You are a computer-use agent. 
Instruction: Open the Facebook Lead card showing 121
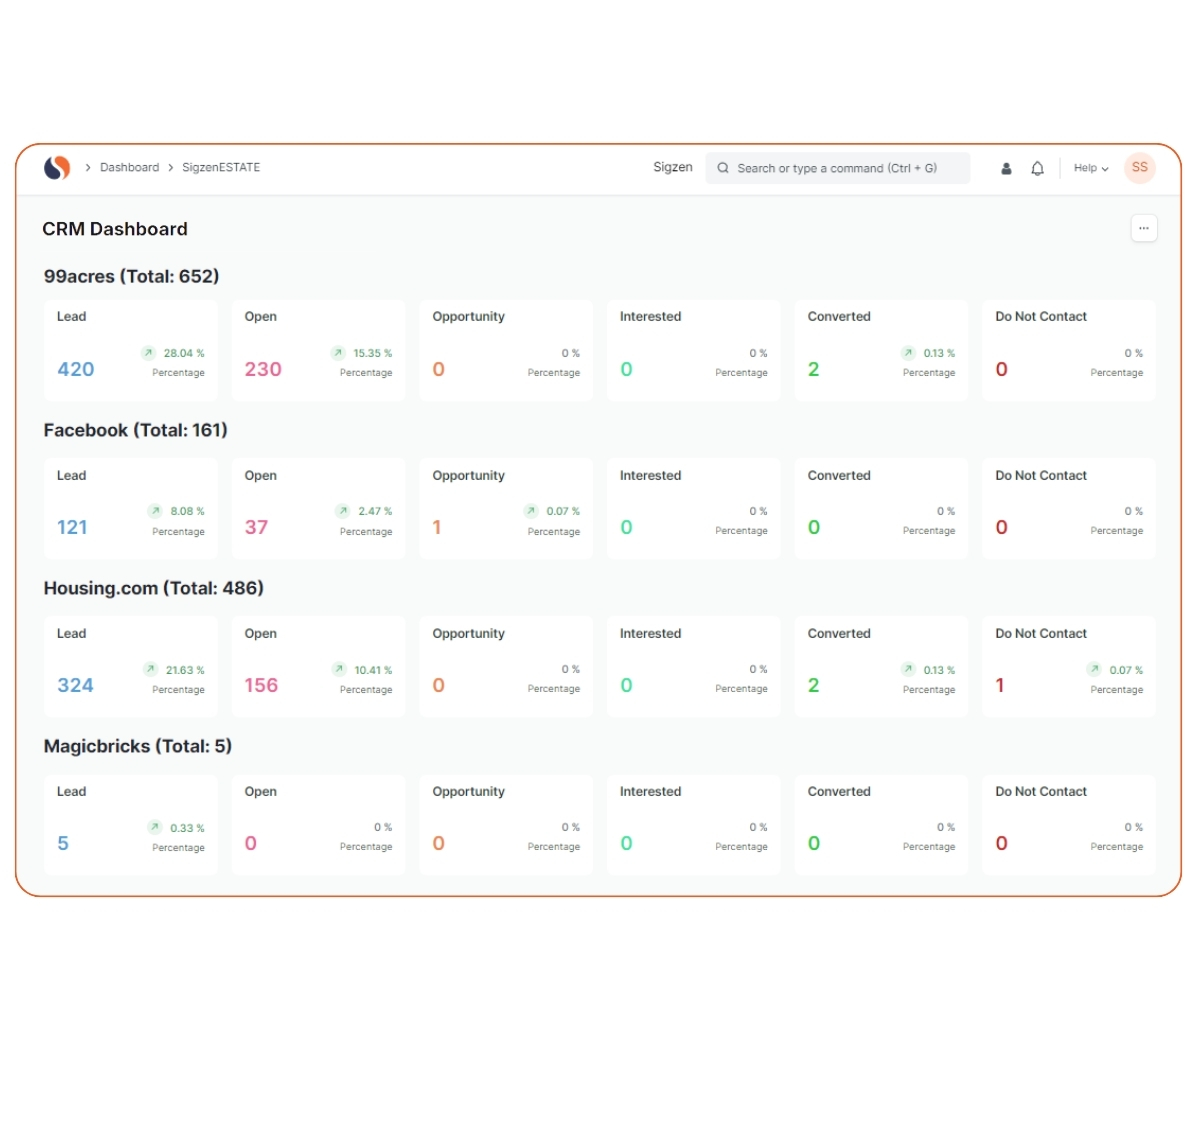click(131, 509)
